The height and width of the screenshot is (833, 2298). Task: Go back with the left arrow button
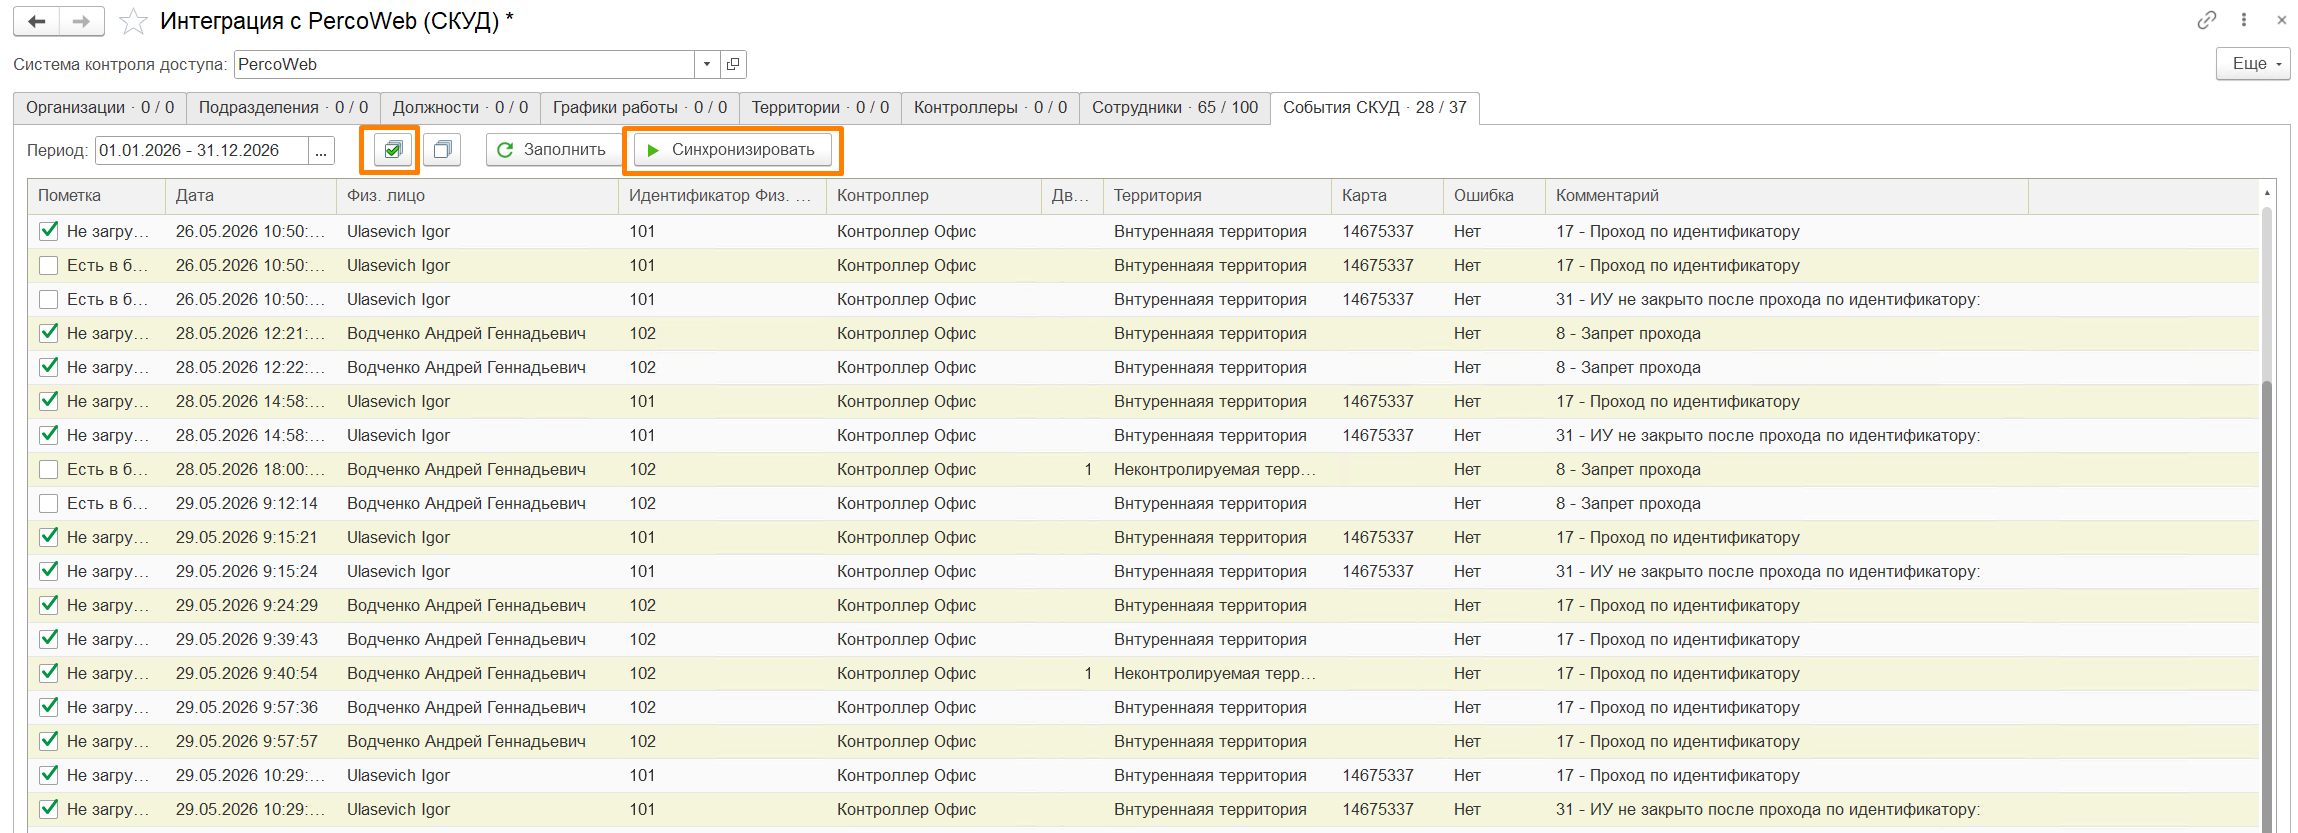coord(37,21)
